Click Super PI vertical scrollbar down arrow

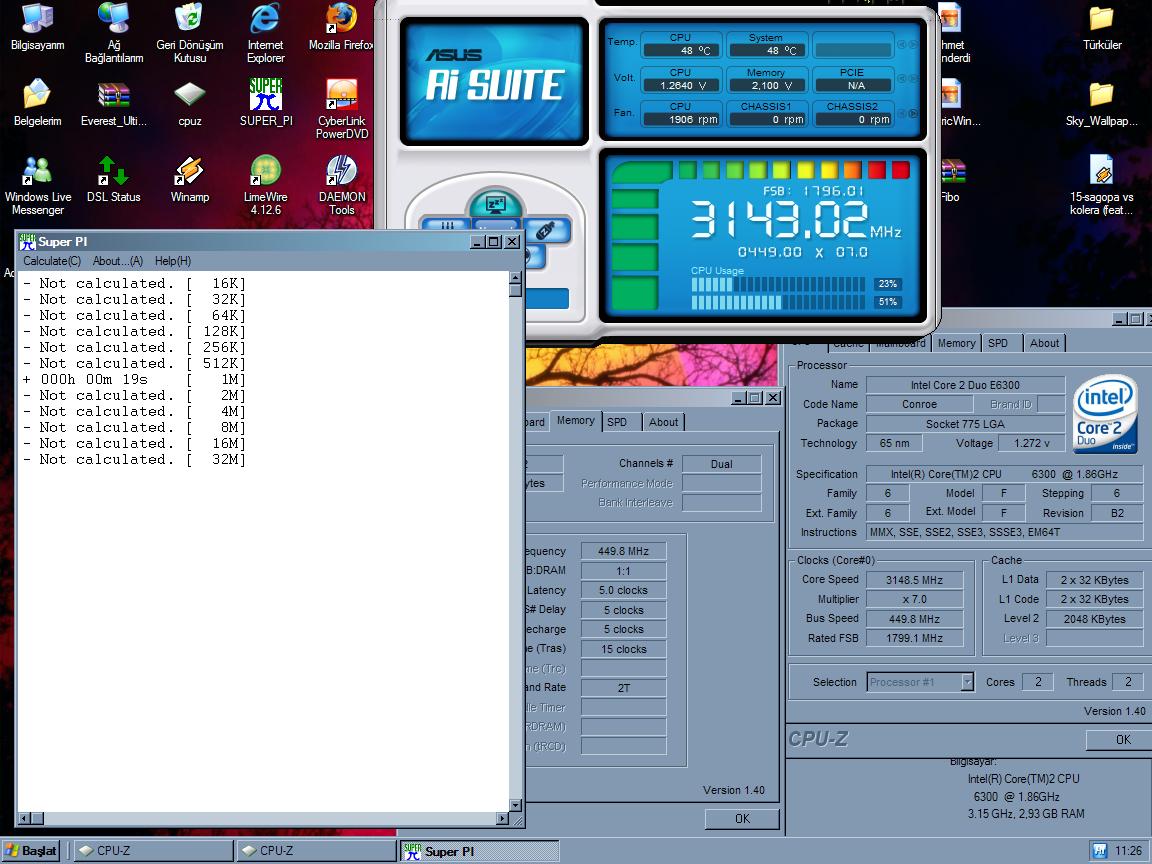(x=516, y=804)
